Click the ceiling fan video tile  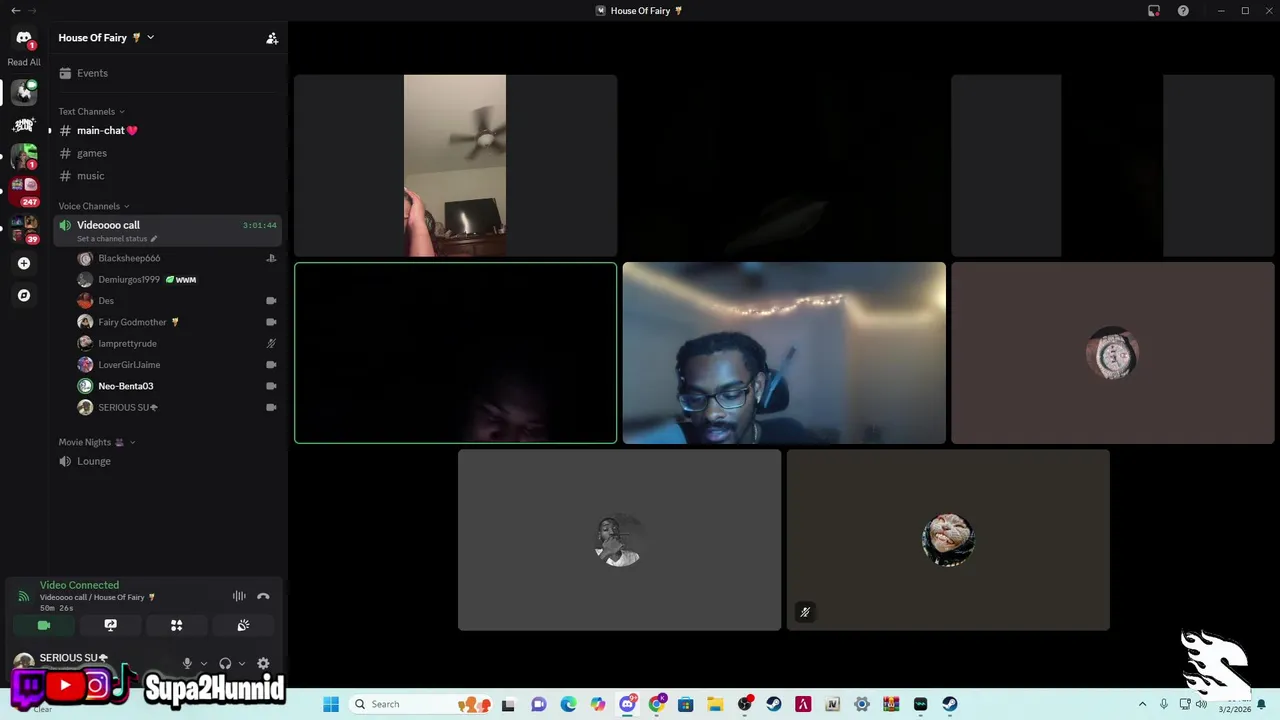pyautogui.click(x=455, y=165)
